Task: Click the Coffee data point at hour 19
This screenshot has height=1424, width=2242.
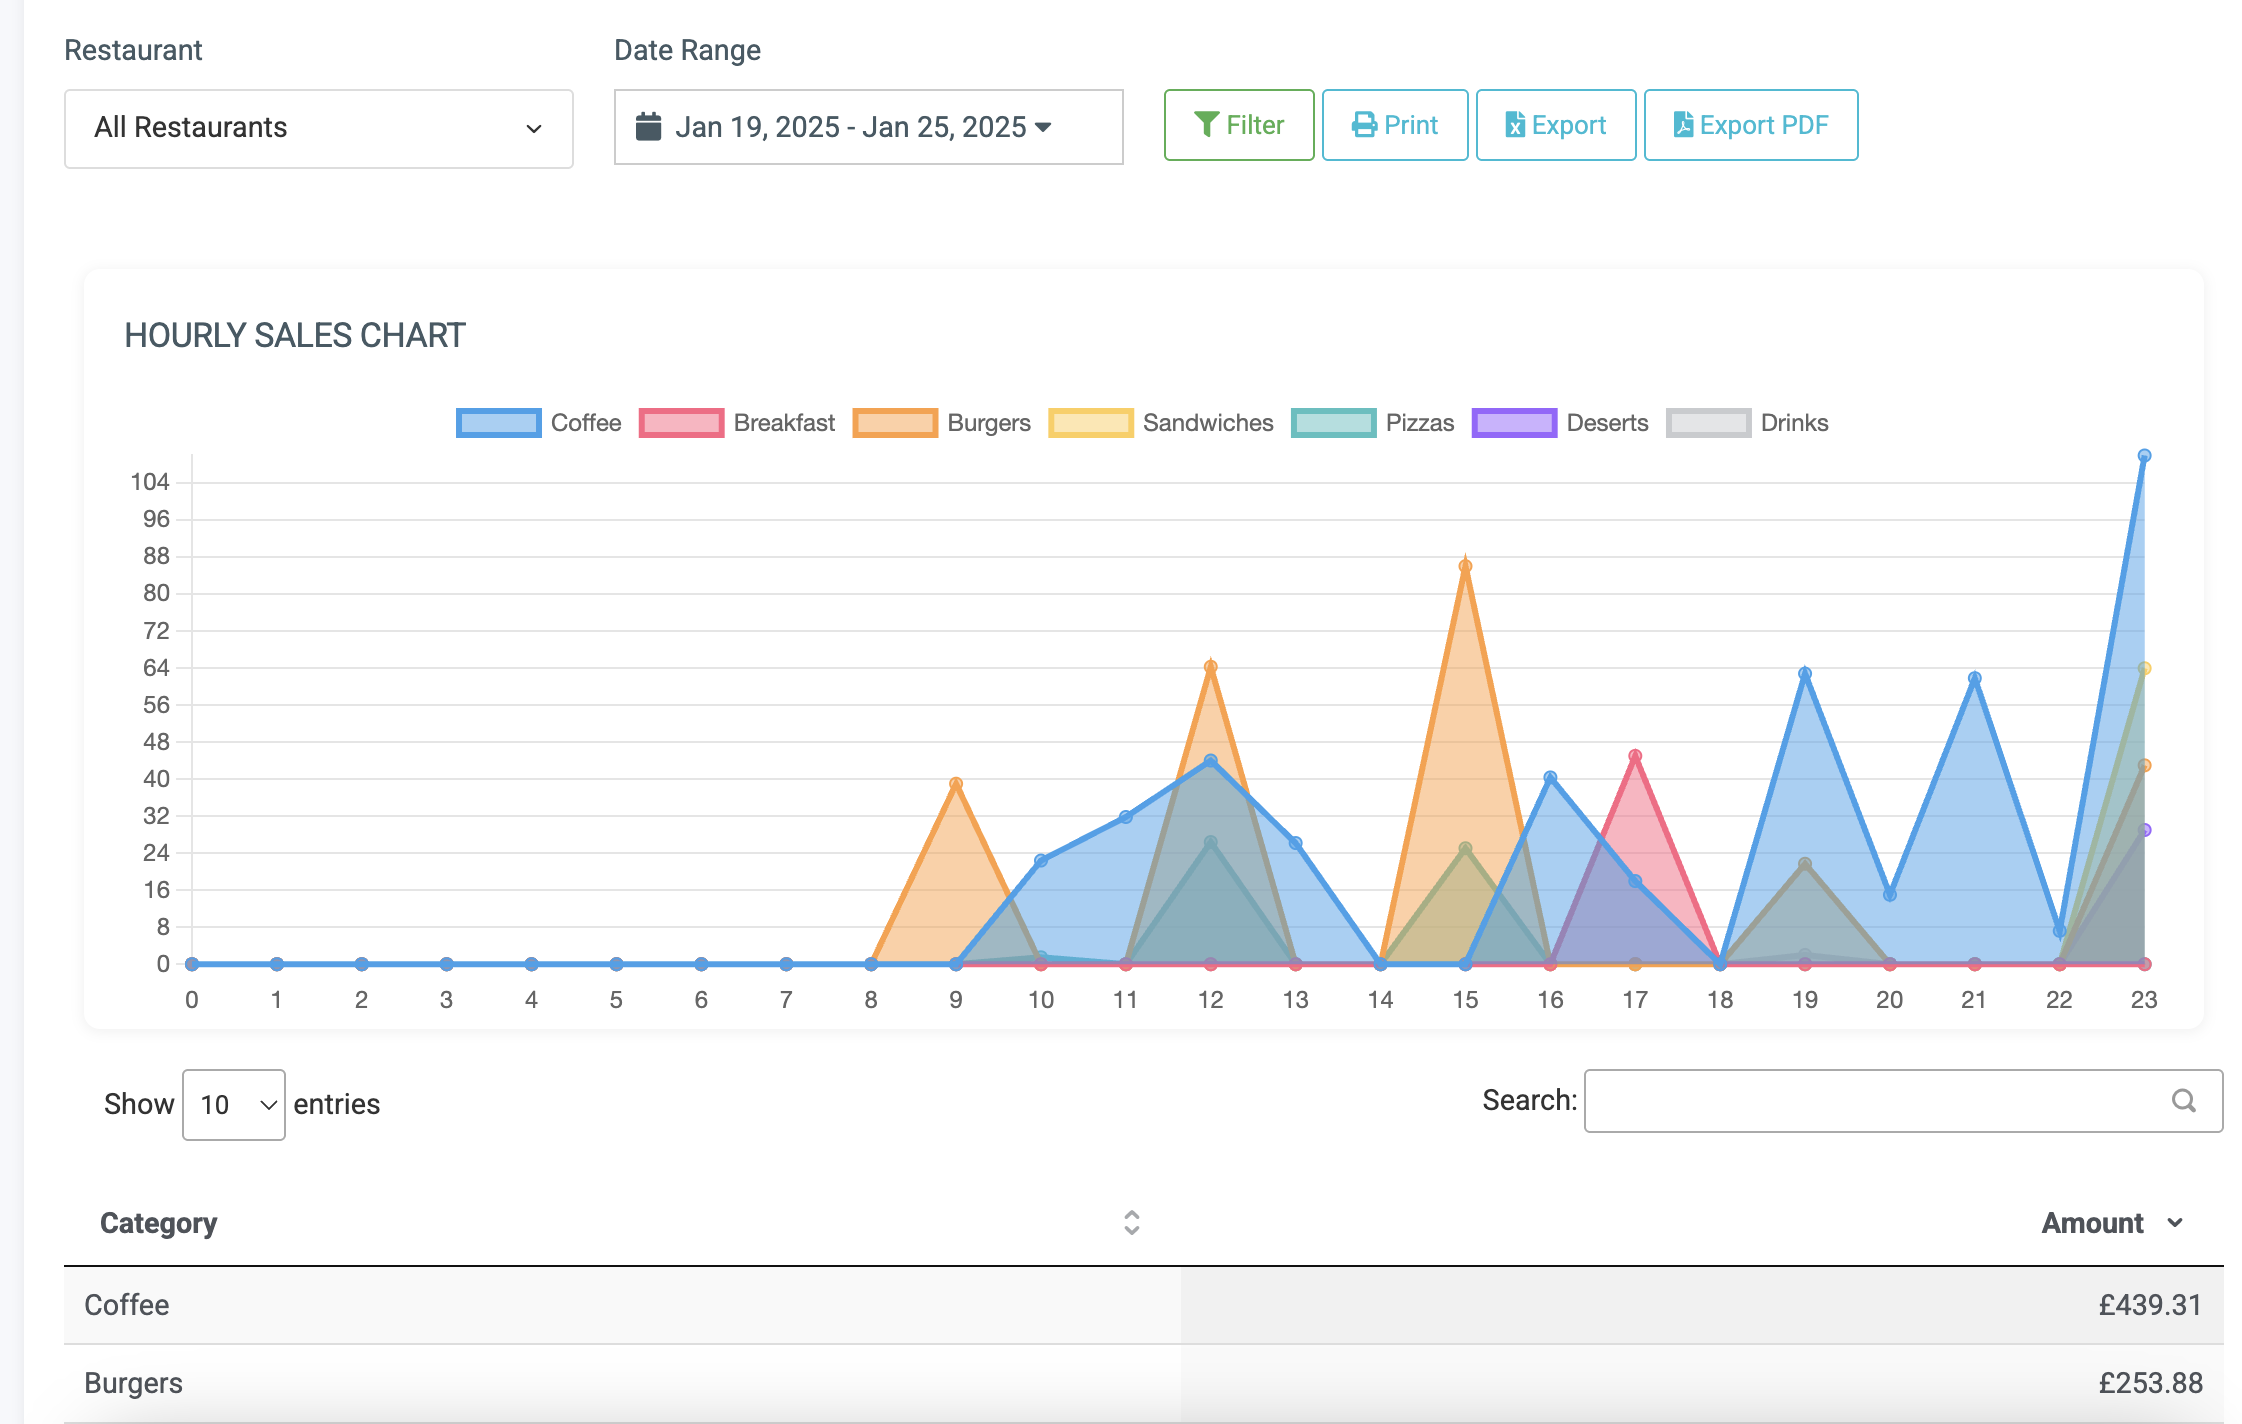Action: tap(1805, 674)
